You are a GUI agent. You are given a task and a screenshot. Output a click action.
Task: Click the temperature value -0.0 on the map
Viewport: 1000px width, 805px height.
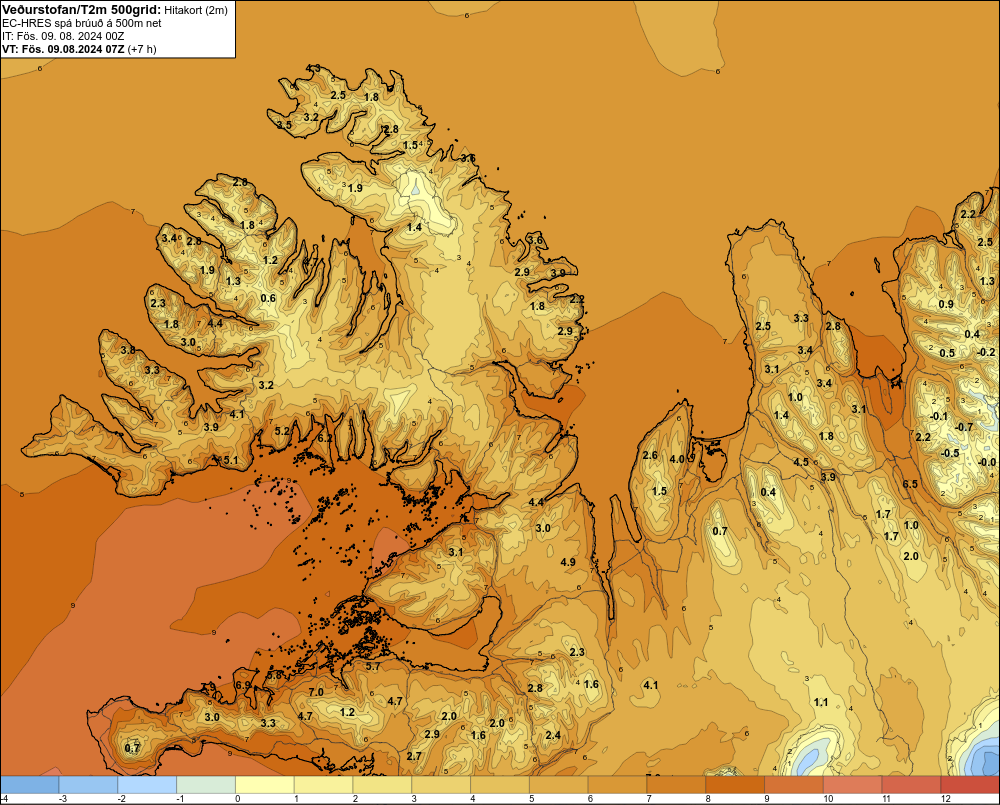(x=987, y=462)
